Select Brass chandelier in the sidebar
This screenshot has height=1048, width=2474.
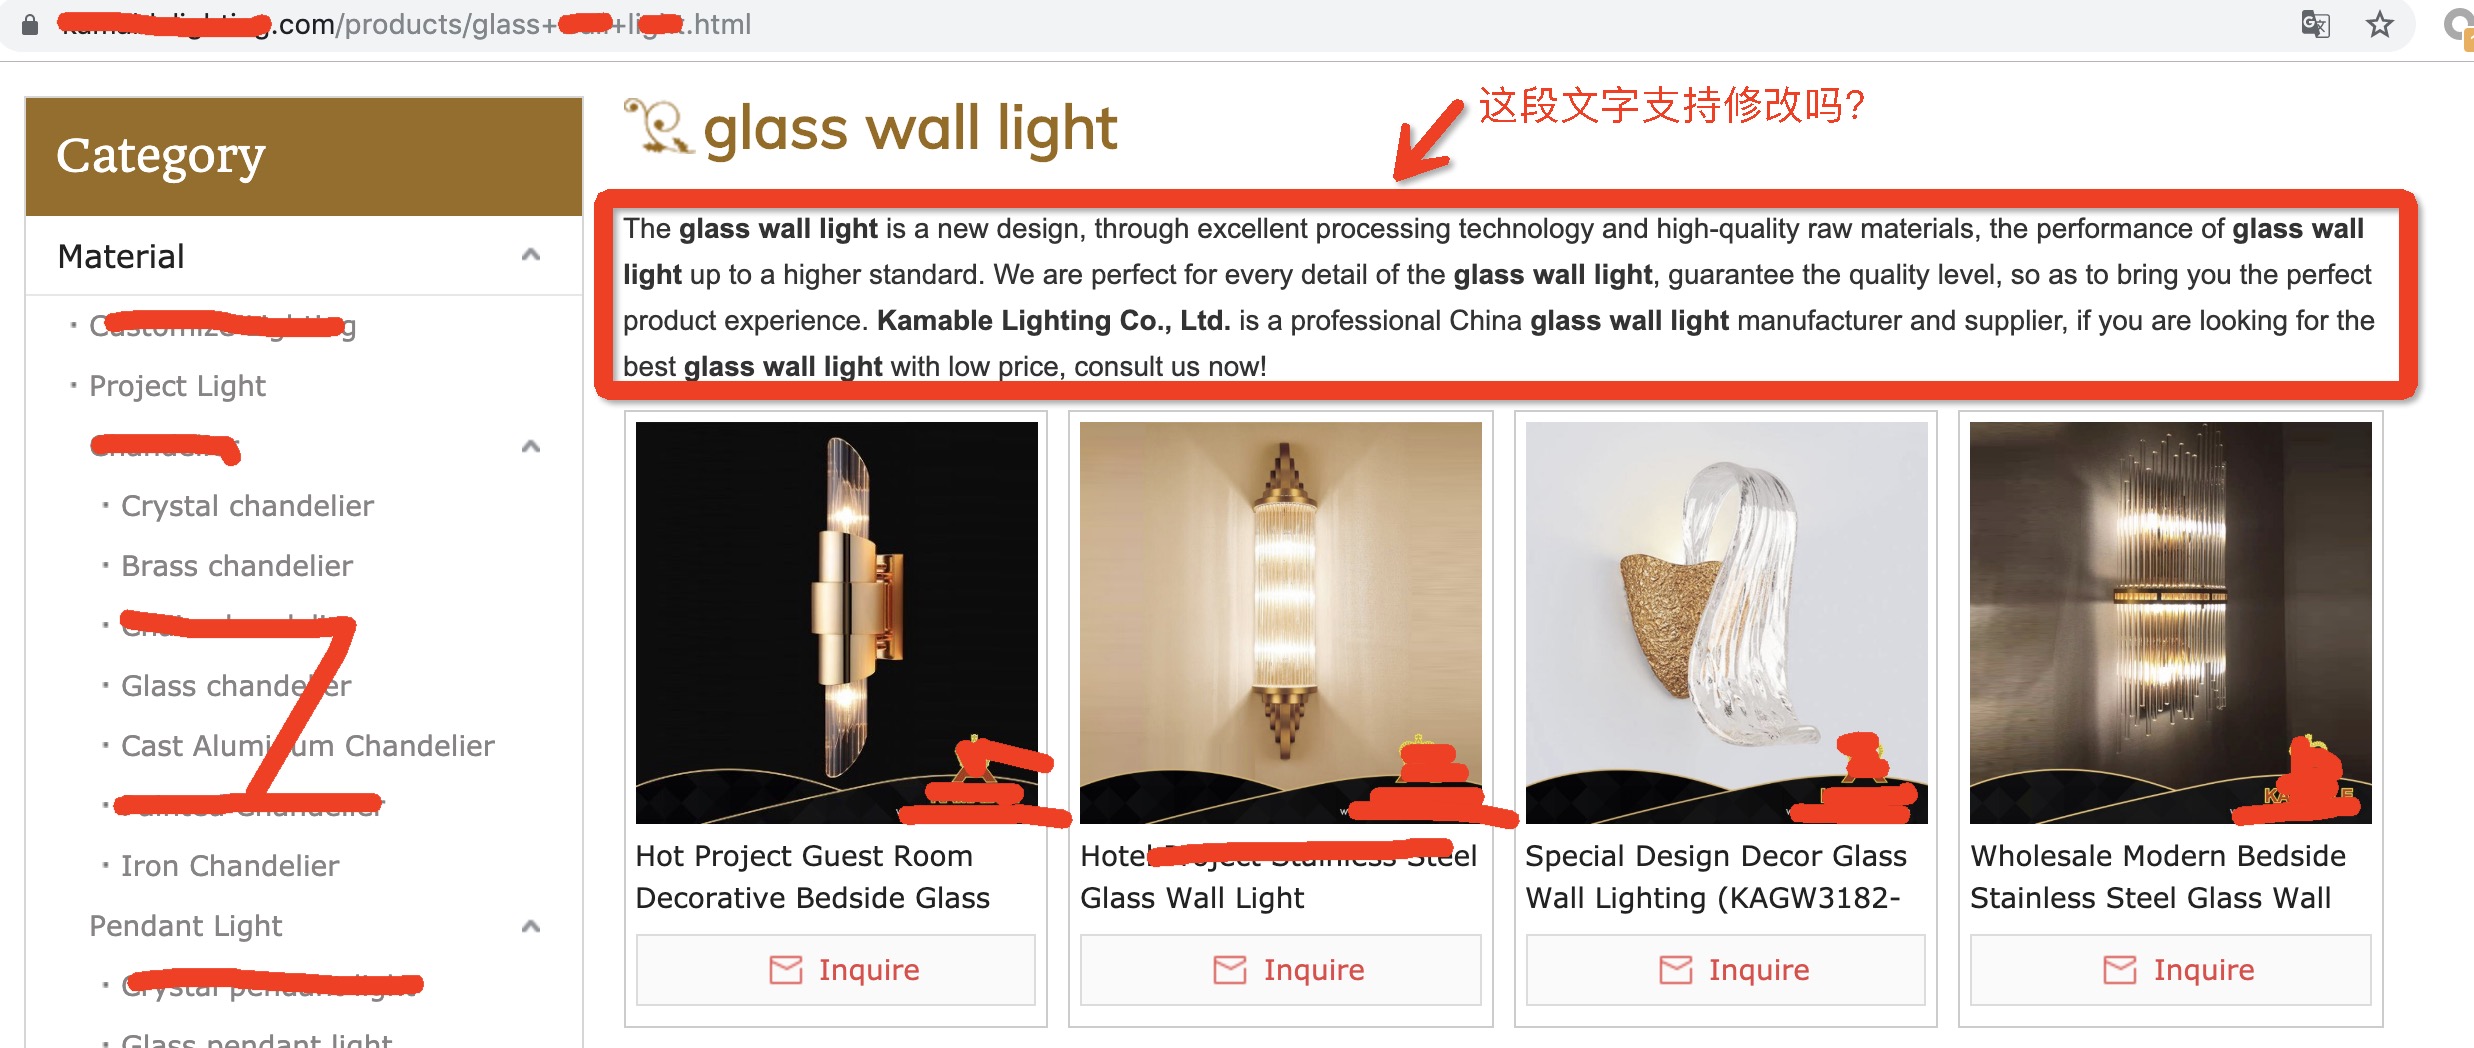click(x=237, y=566)
